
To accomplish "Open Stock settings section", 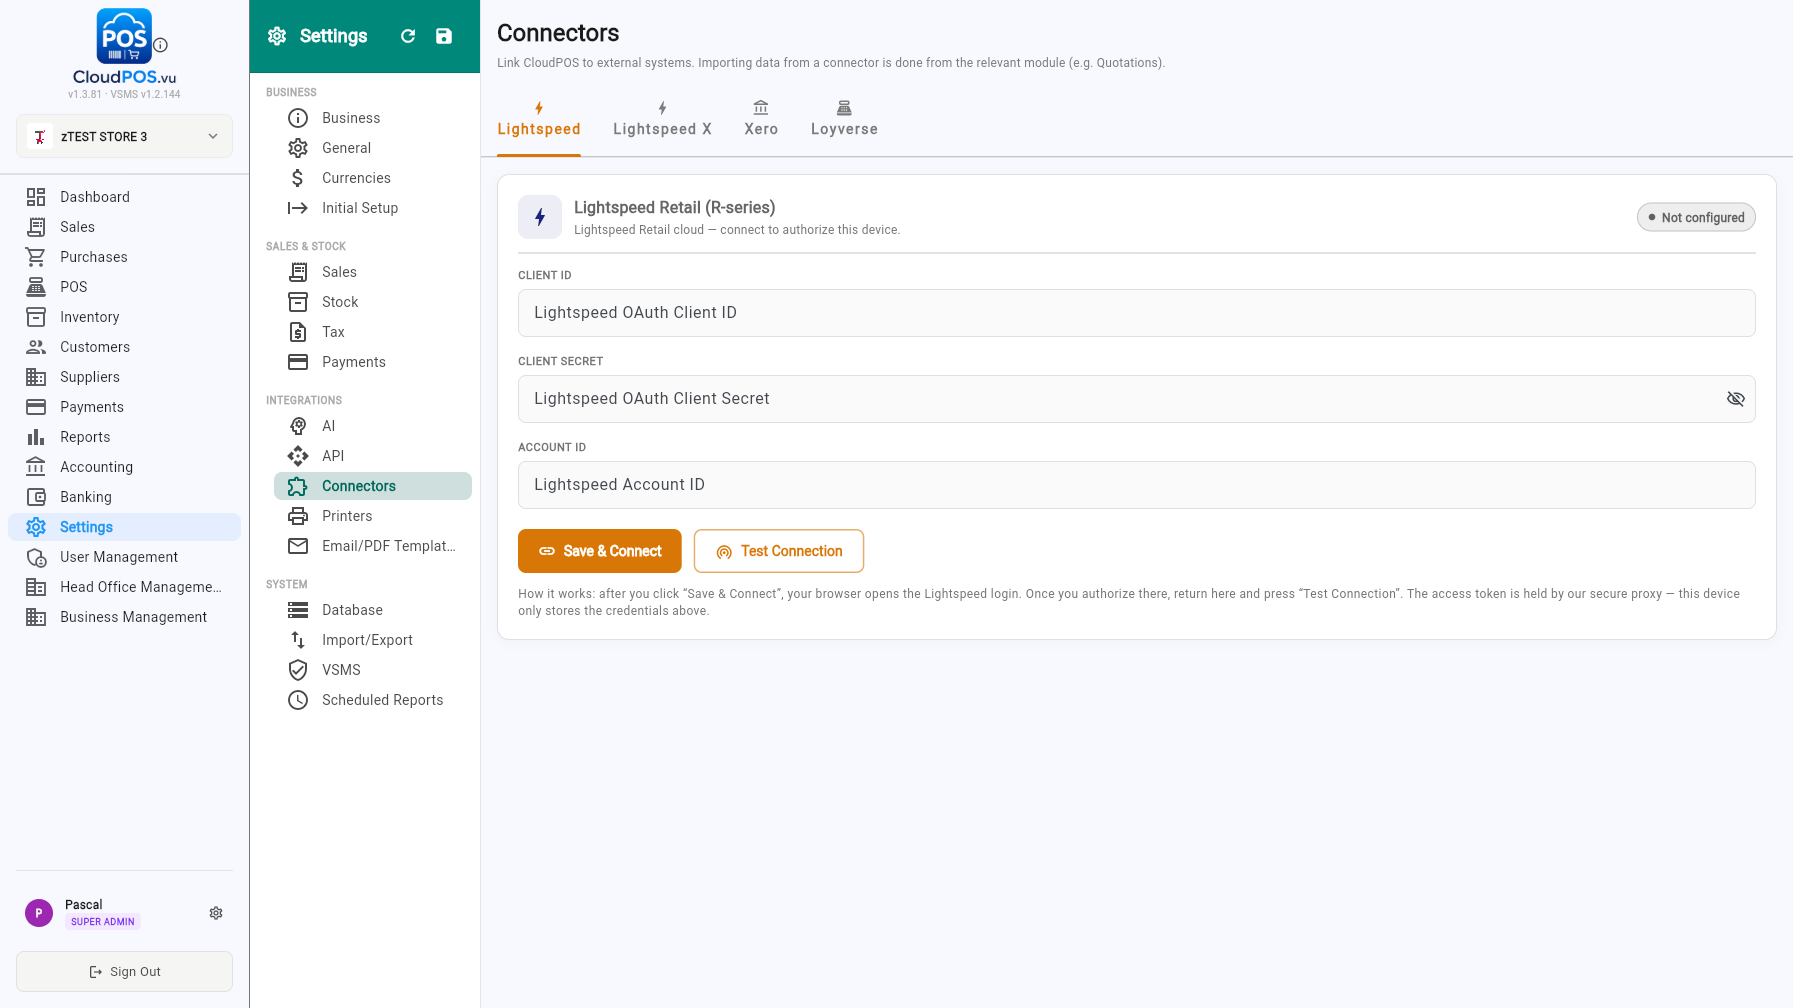I will click(372, 302).
